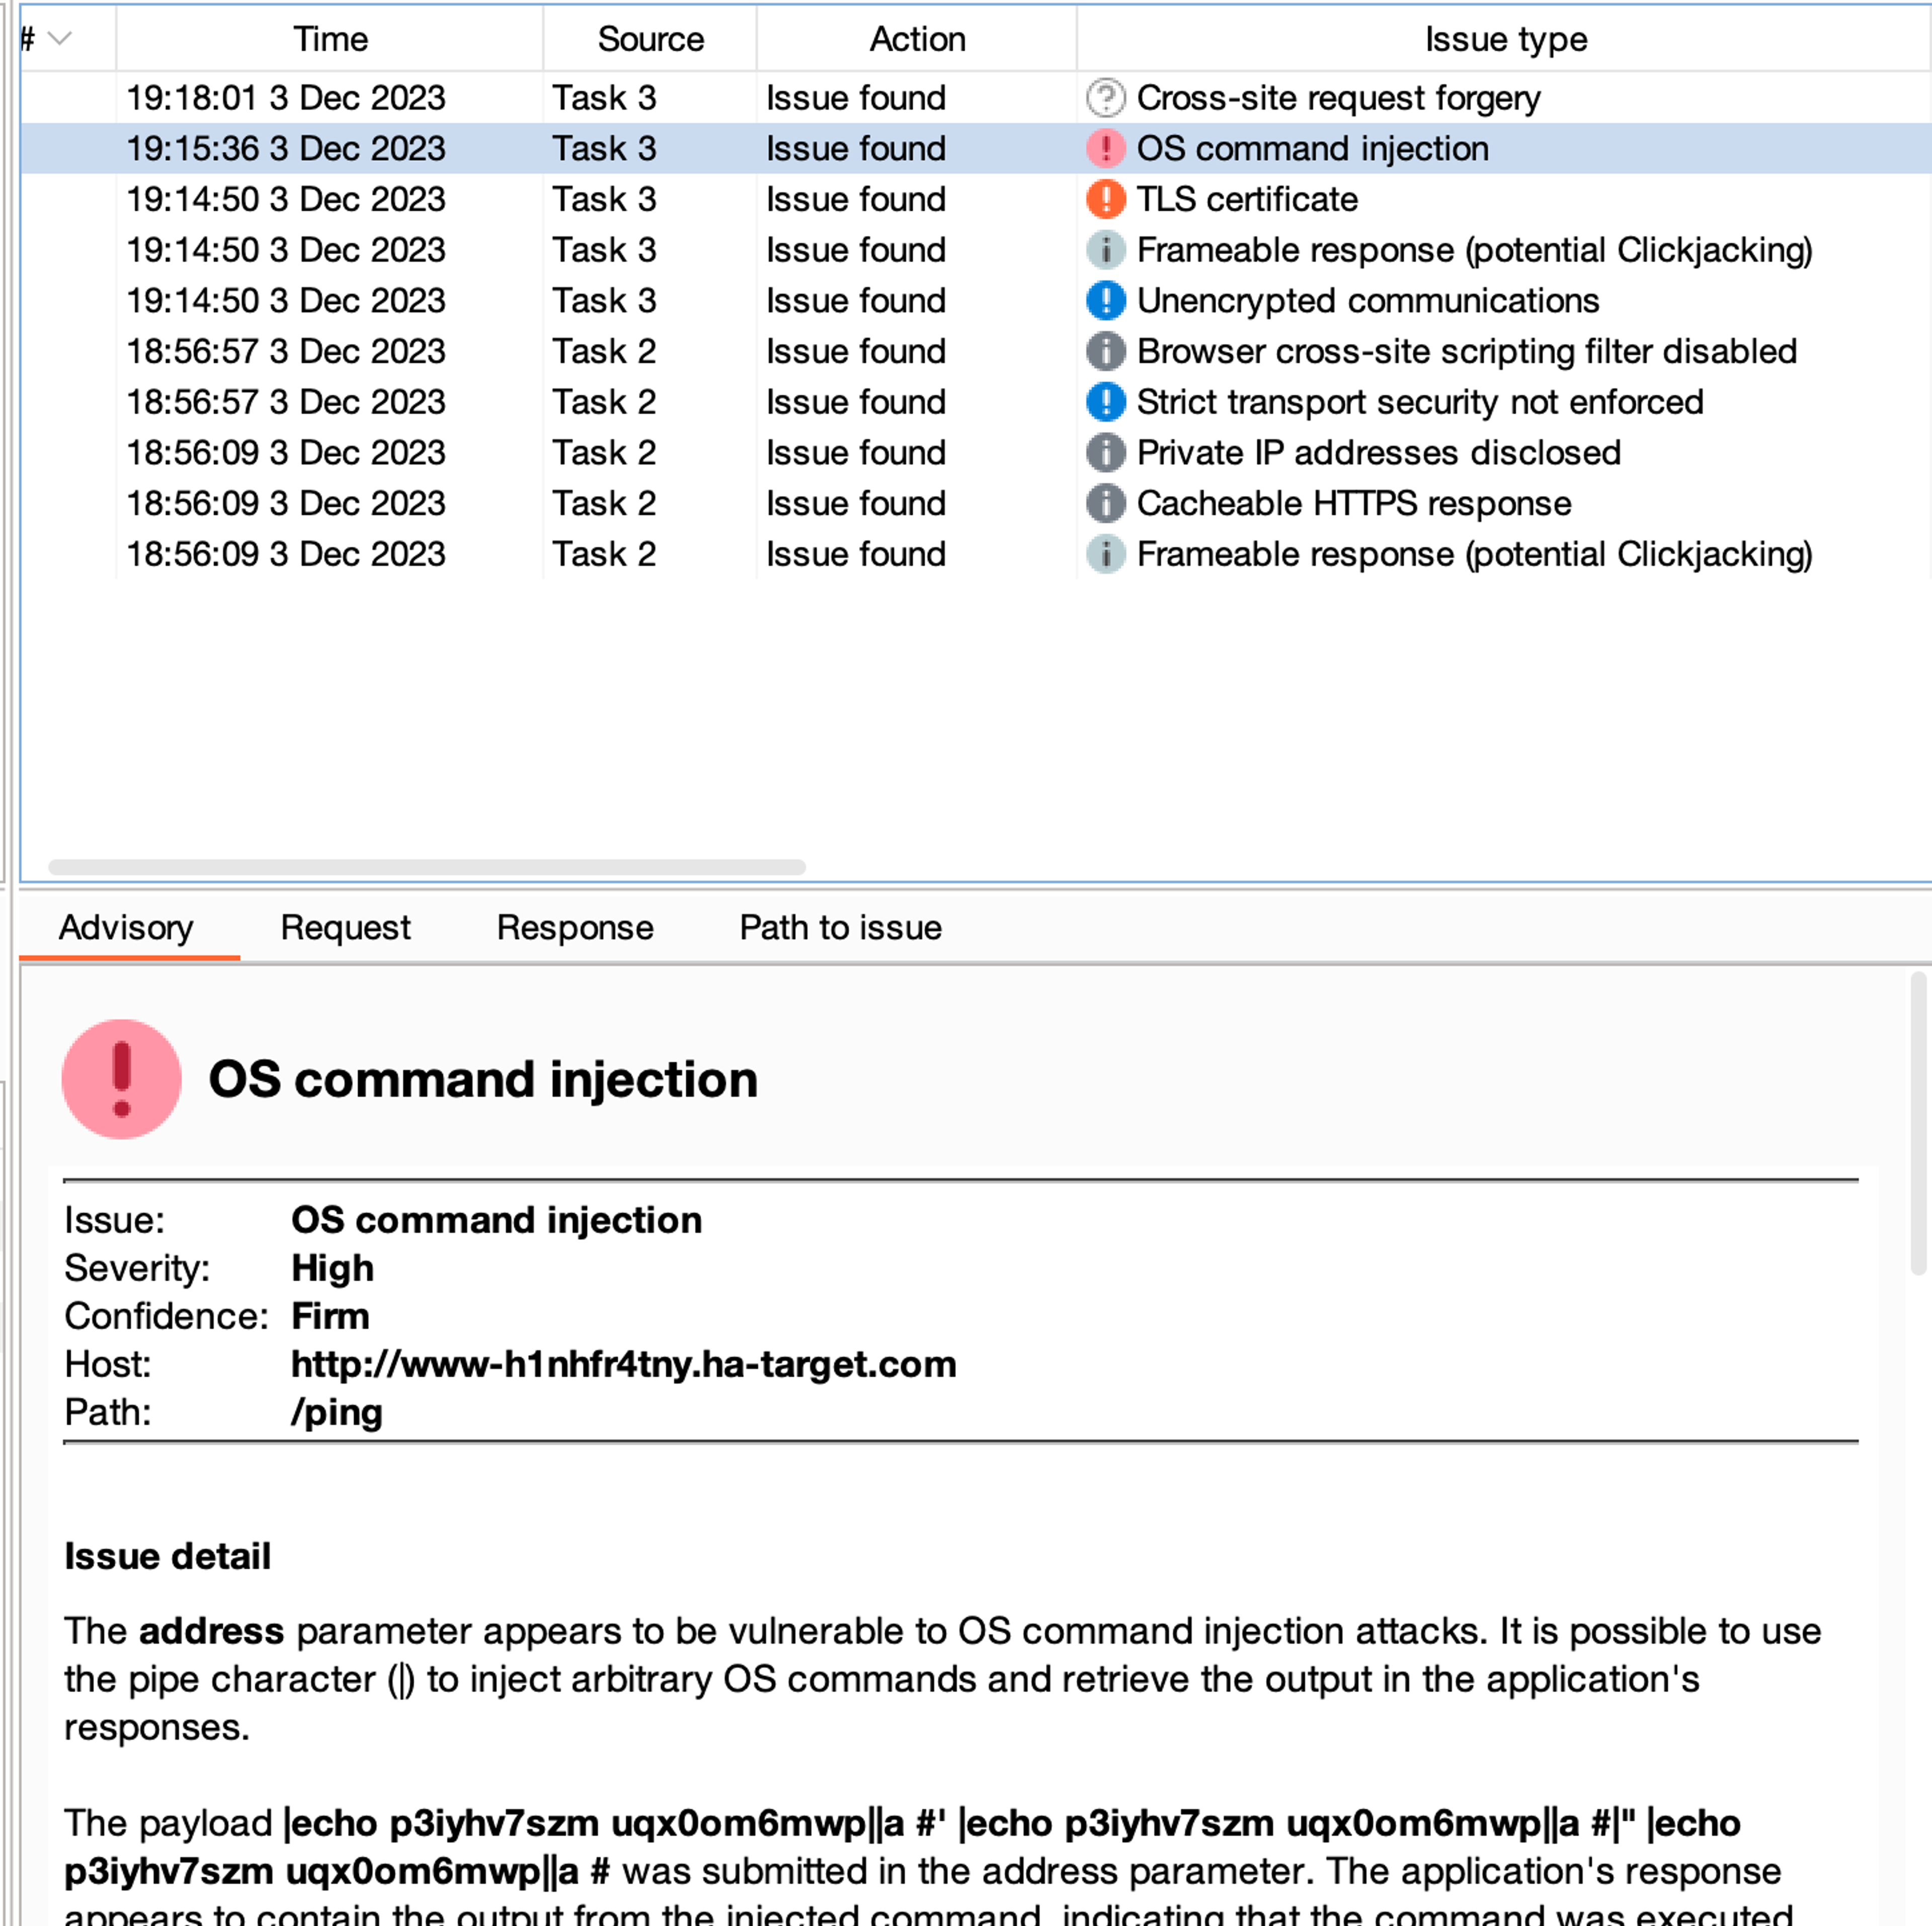Open the # column sort dropdown arrow
Screen dimensions: 1932x1926
coord(61,39)
